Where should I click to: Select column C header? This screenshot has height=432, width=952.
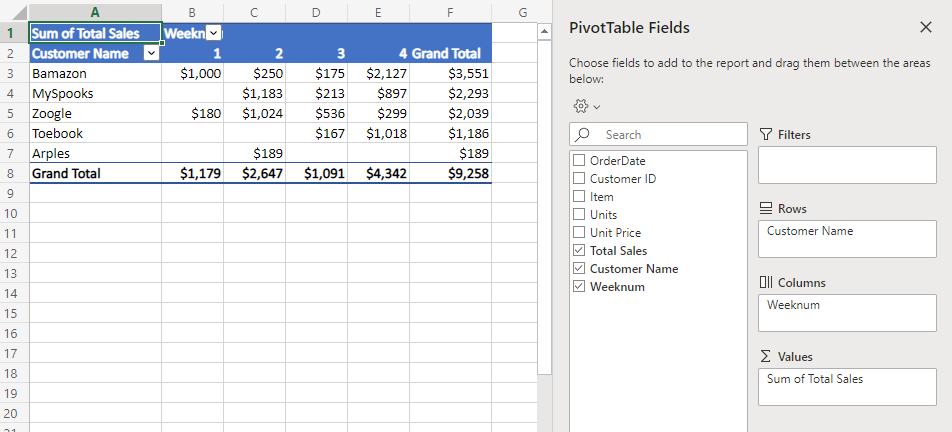pos(254,12)
